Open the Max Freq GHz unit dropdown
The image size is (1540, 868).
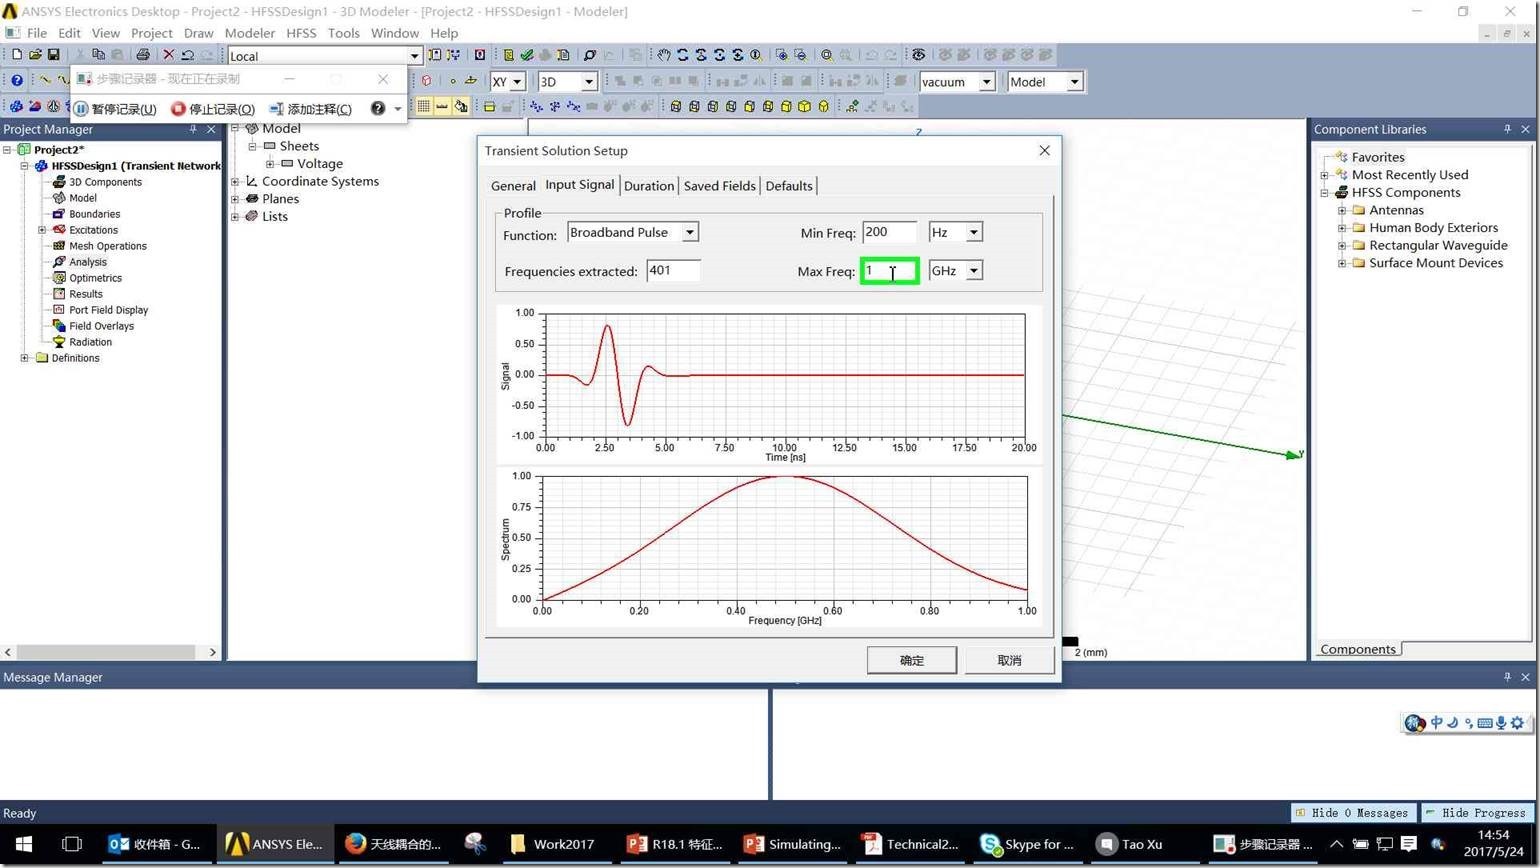pyautogui.click(x=973, y=271)
